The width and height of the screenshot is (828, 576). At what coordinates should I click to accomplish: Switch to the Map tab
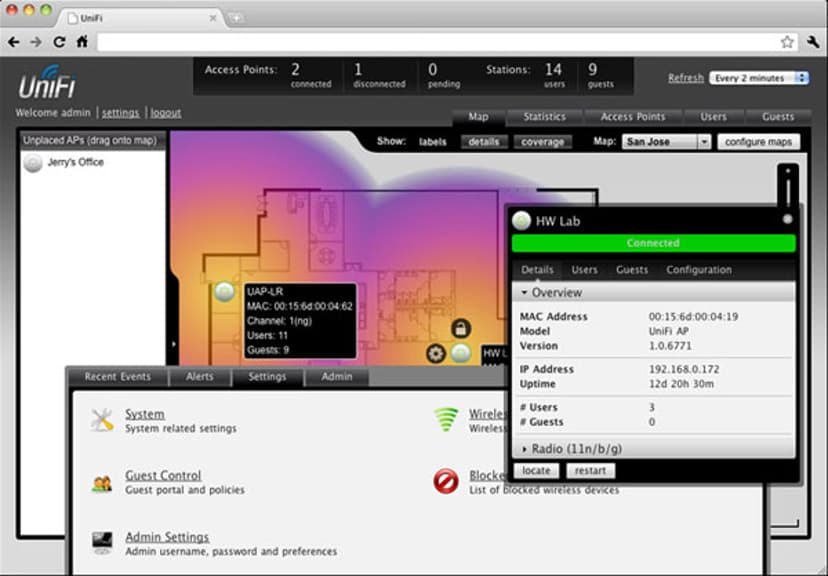coord(478,117)
